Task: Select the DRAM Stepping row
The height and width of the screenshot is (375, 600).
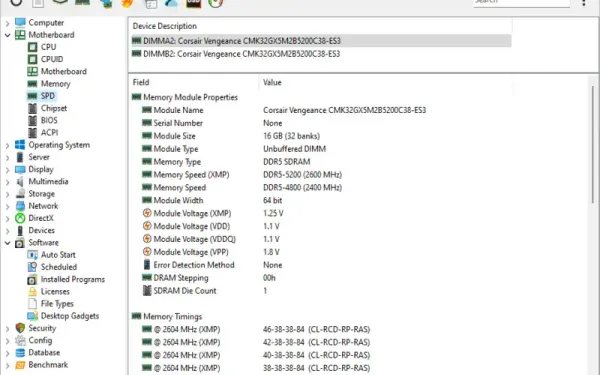Action: point(321,278)
